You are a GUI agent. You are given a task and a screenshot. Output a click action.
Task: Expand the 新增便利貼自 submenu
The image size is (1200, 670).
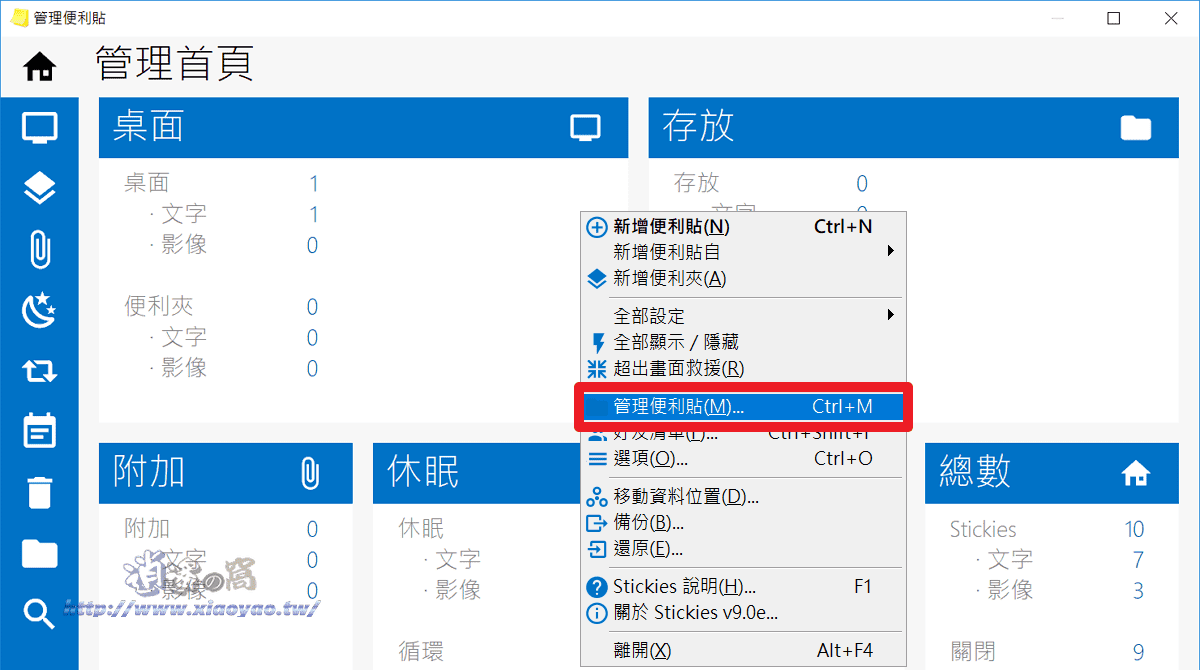point(743,252)
